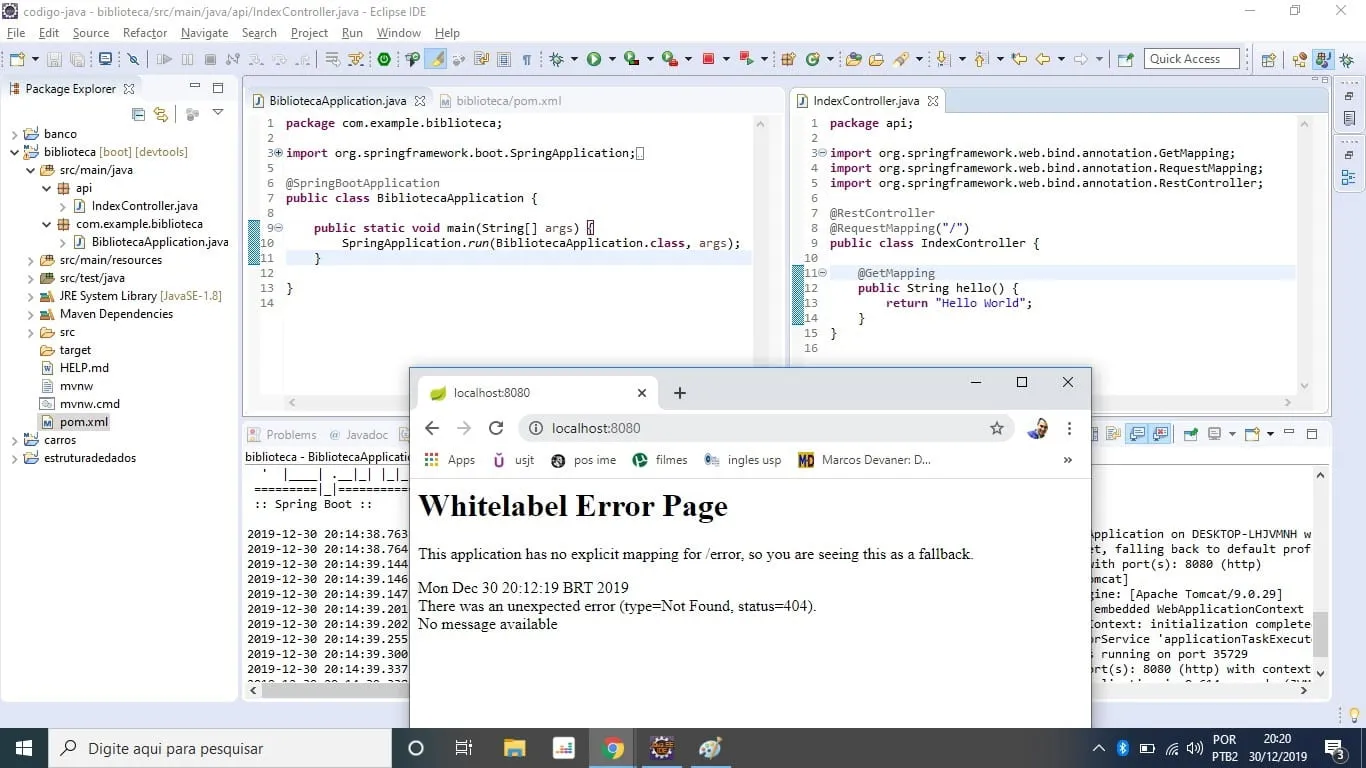Click the Spring Boot Dashboard green power icon
This screenshot has width=1366, height=768.
384,59
